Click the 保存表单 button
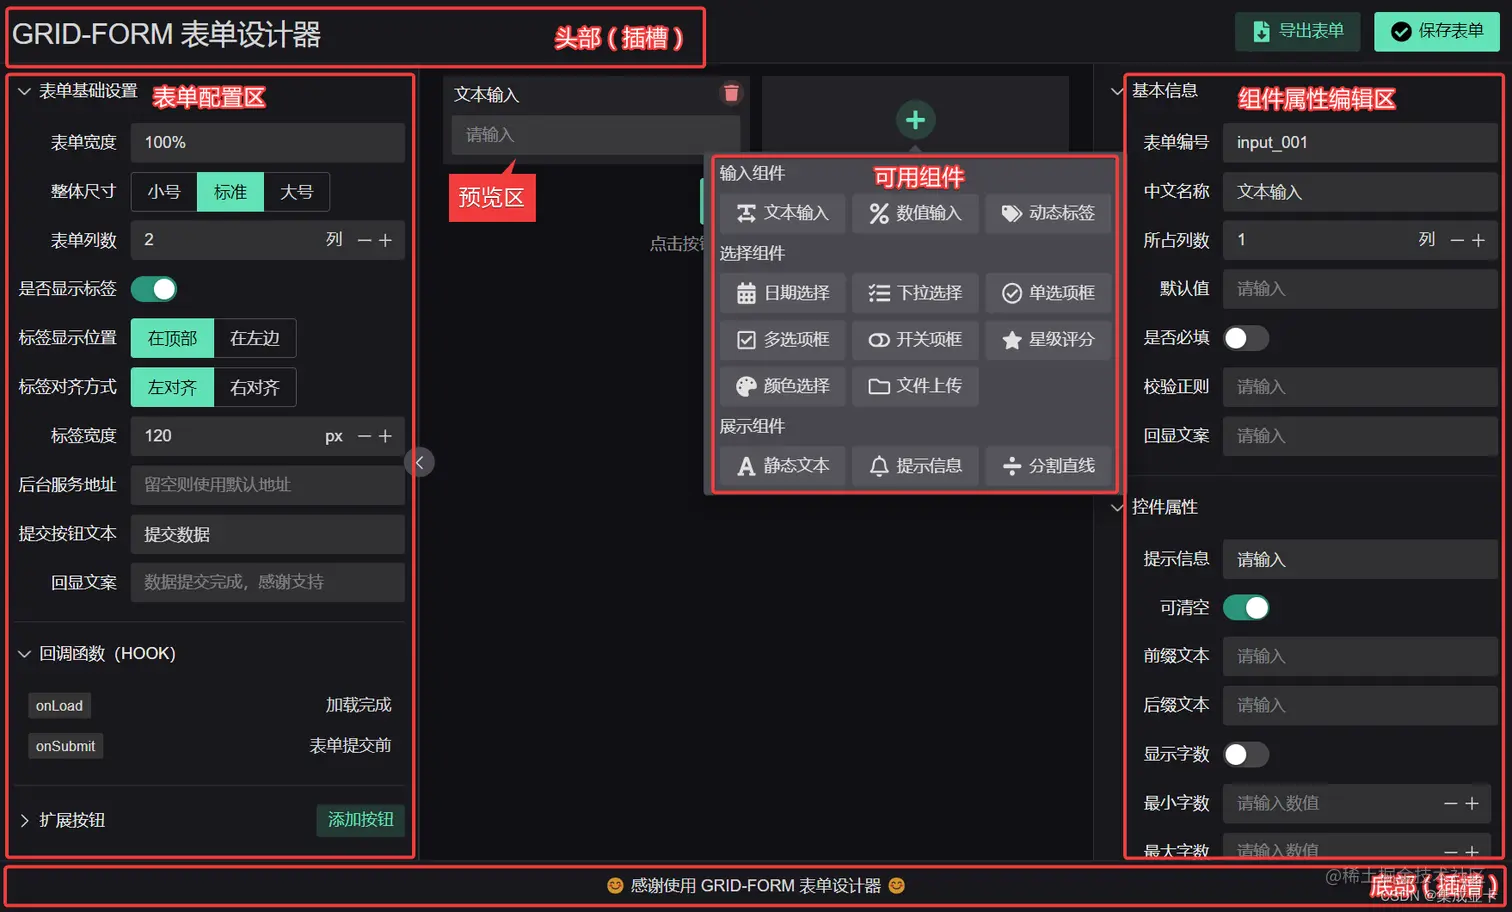The height and width of the screenshot is (912, 1512). pos(1437,32)
